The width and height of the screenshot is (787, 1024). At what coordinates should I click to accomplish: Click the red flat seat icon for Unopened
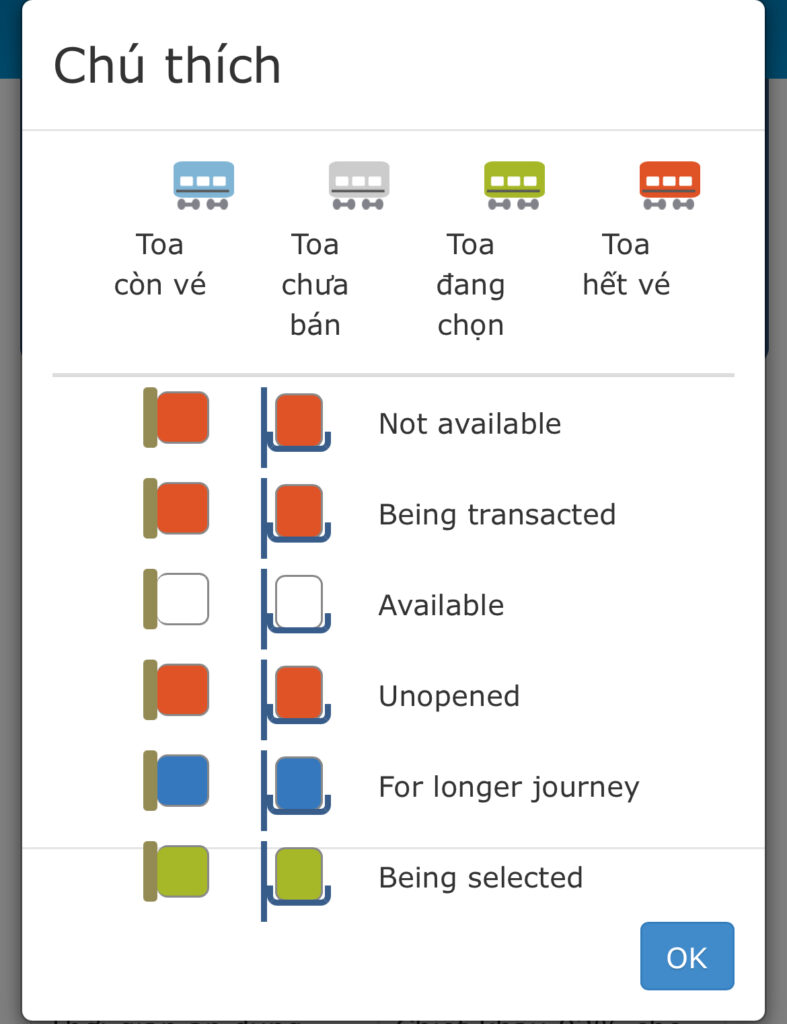coord(176,690)
